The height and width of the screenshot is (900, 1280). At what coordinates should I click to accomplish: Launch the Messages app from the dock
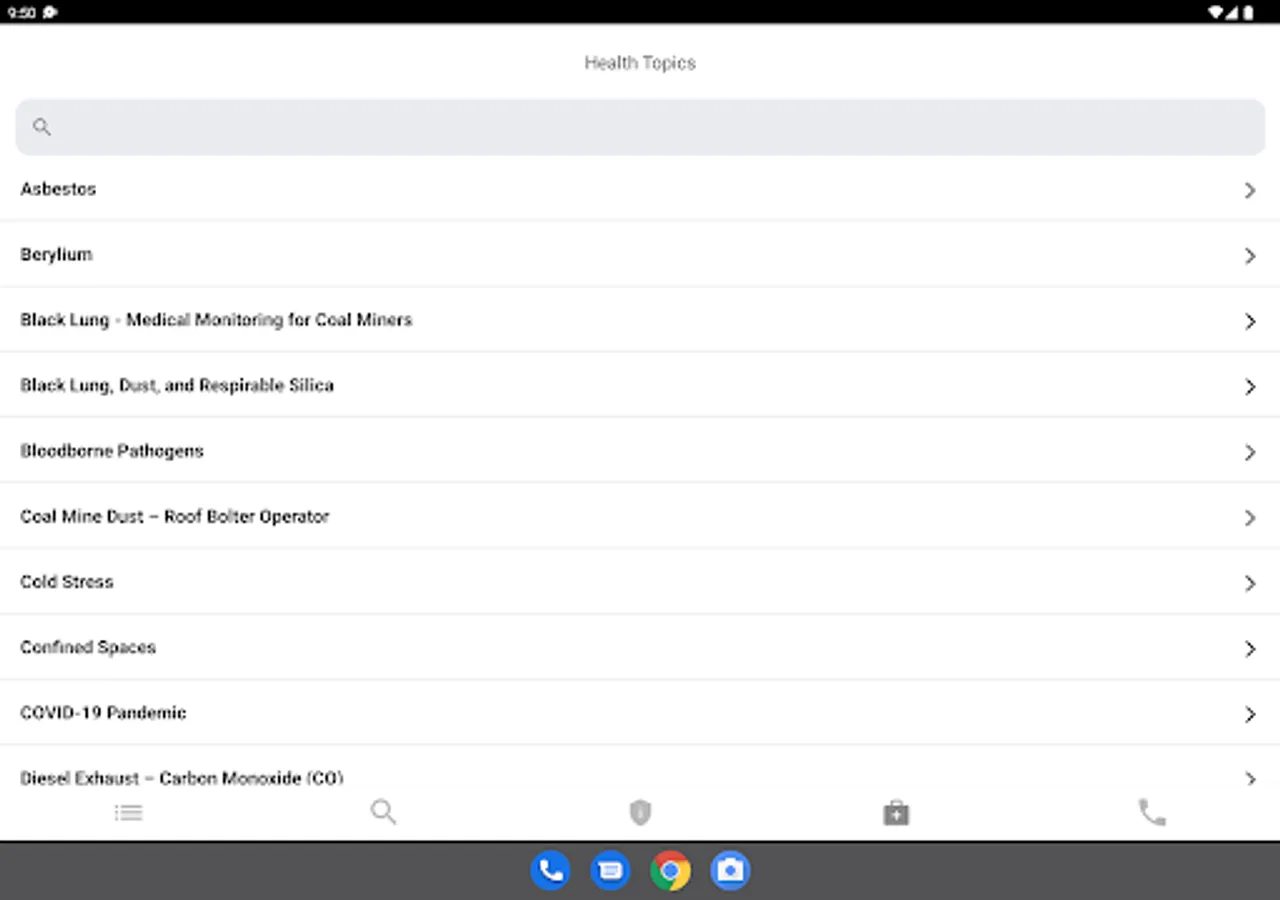click(610, 870)
